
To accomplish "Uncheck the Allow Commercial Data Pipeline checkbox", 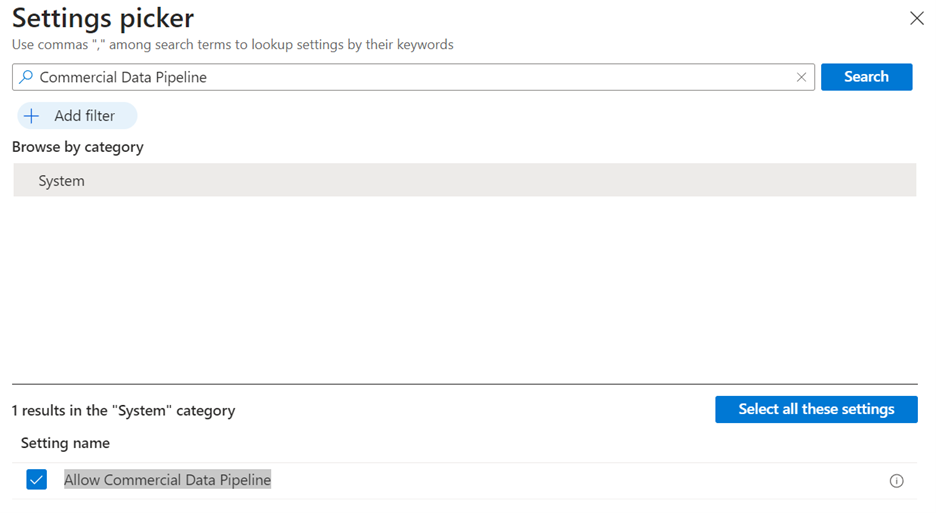I will 37,481.
